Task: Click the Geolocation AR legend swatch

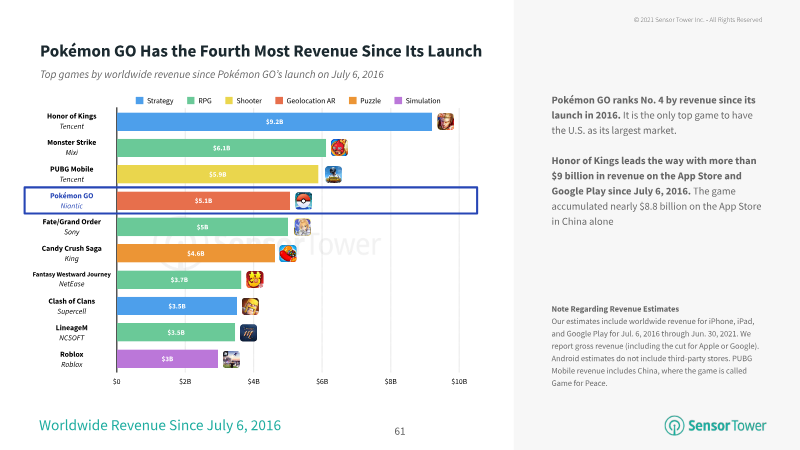Action: tap(279, 101)
